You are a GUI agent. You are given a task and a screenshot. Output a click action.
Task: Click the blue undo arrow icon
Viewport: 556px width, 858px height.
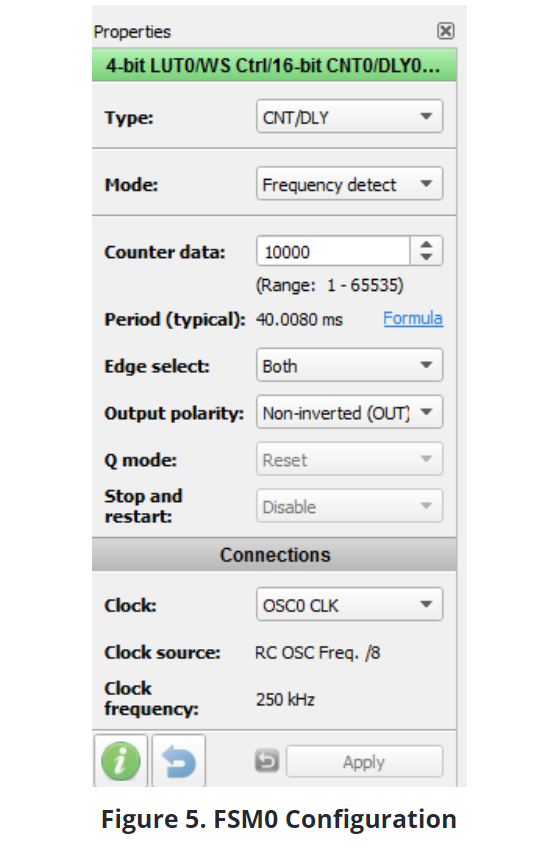[178, 761]
